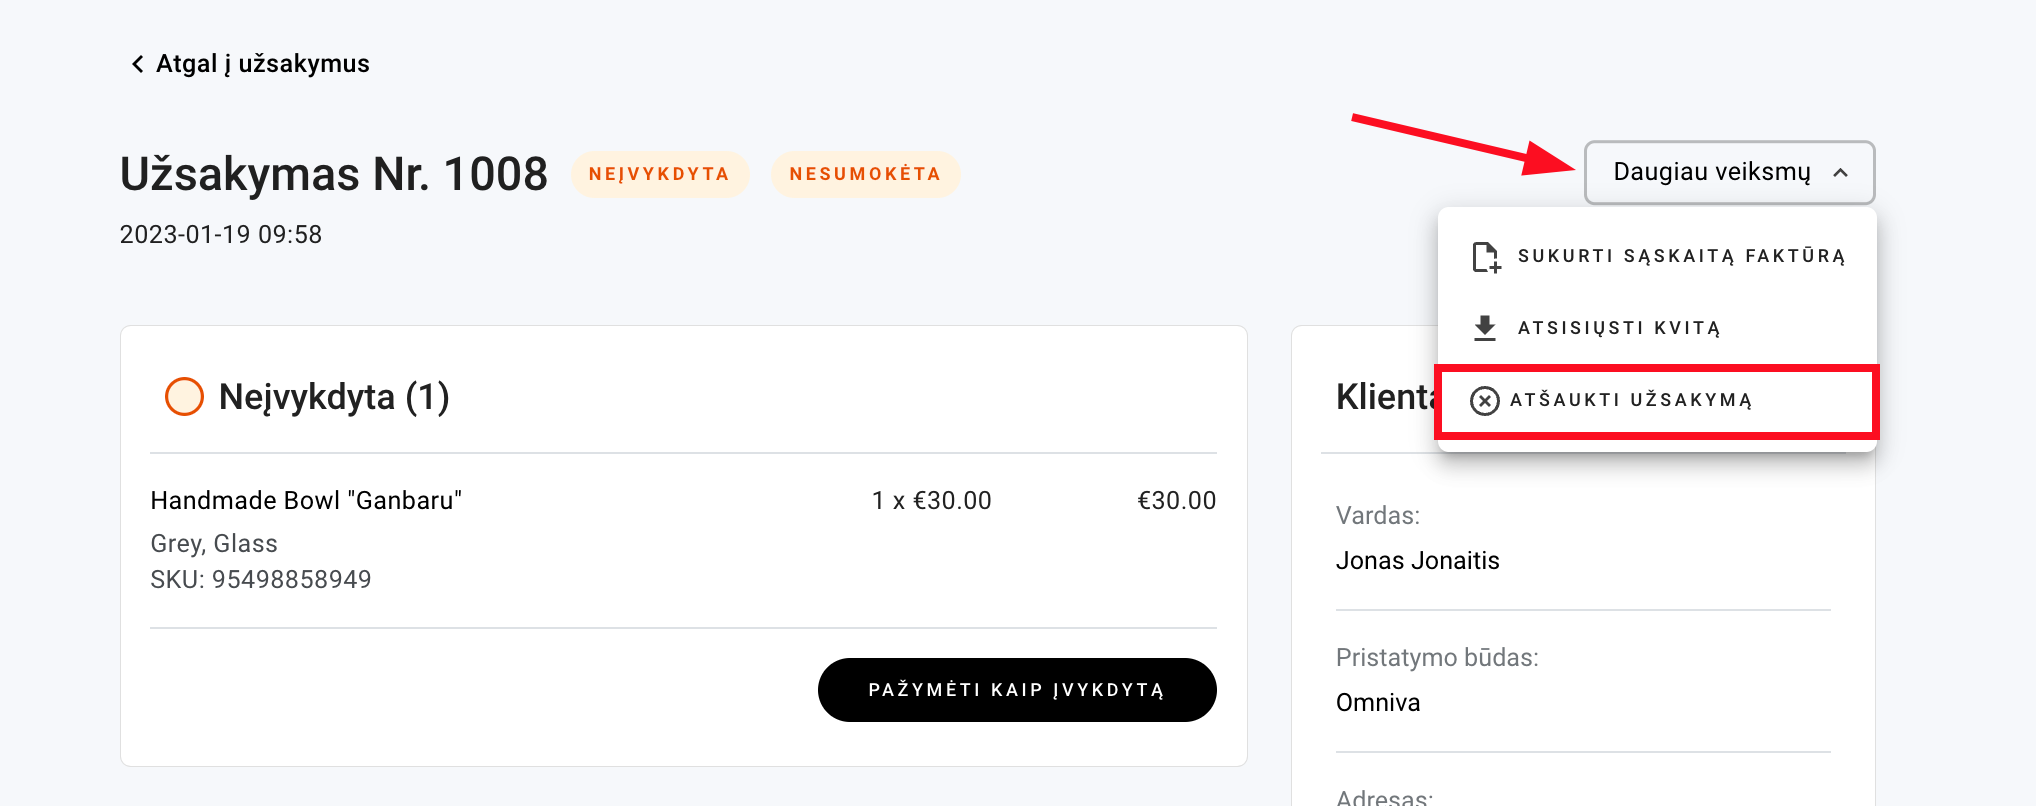
Task: Click the cancel order circled X icon
Action: (1485, 401)
